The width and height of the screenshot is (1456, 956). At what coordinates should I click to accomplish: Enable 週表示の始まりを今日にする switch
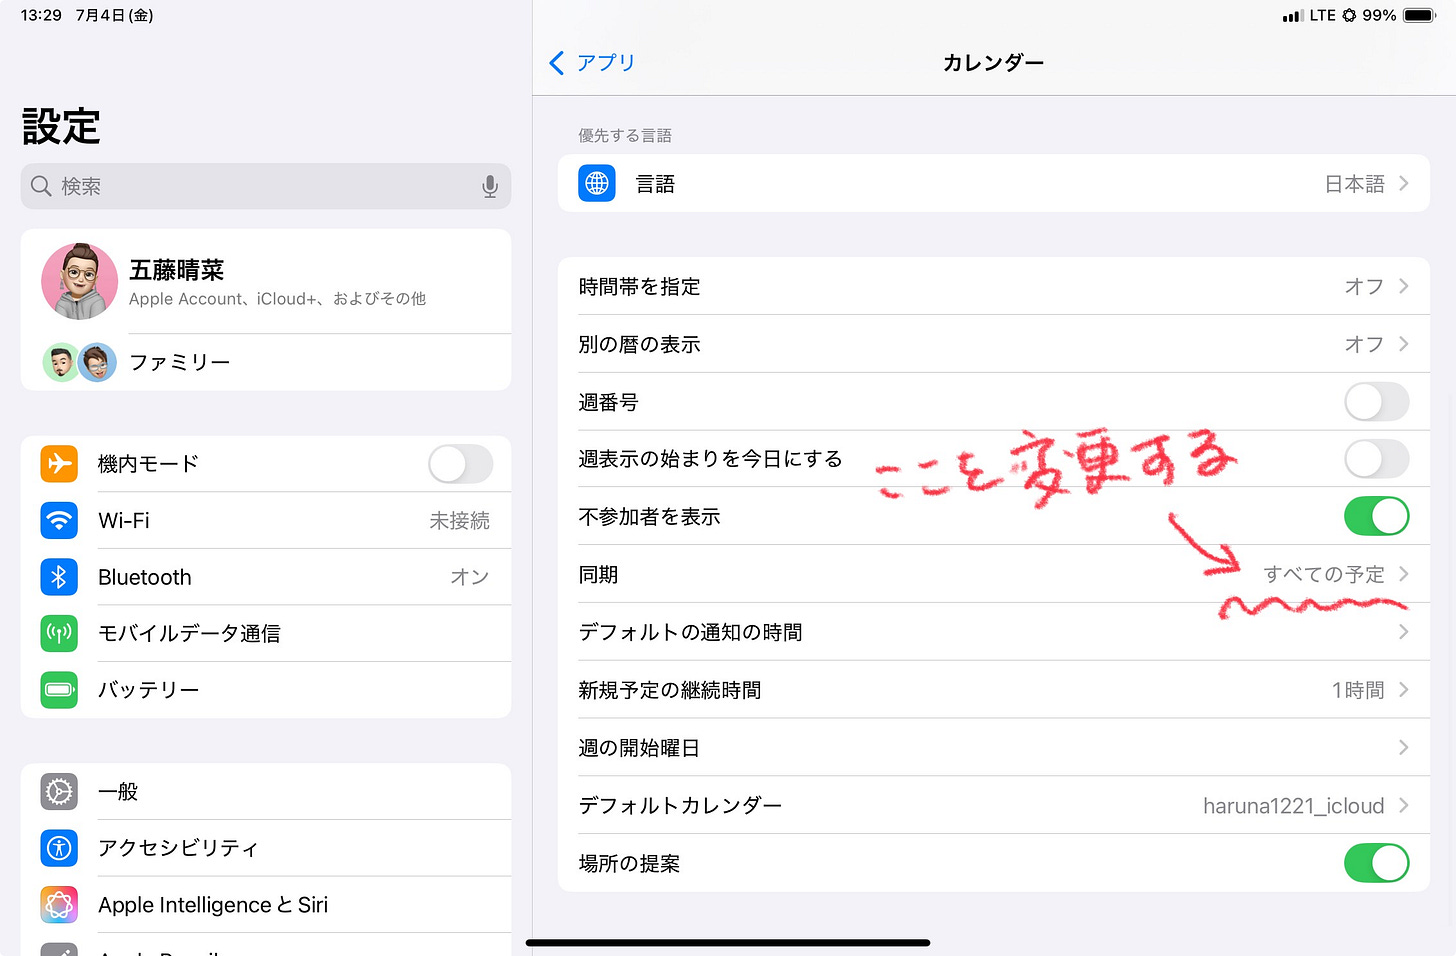(1376, 459)
